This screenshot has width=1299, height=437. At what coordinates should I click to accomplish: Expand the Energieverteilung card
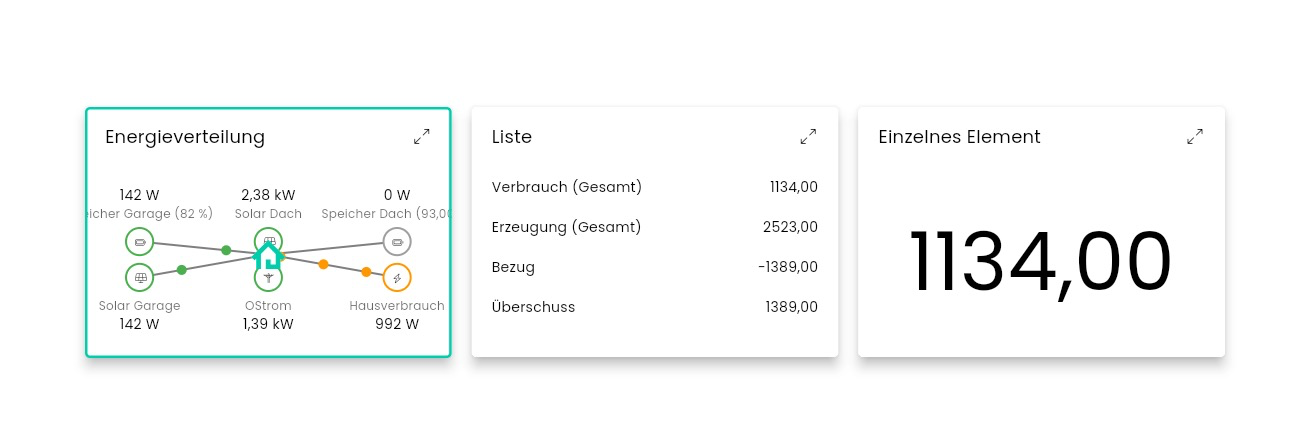coord(422,137)
